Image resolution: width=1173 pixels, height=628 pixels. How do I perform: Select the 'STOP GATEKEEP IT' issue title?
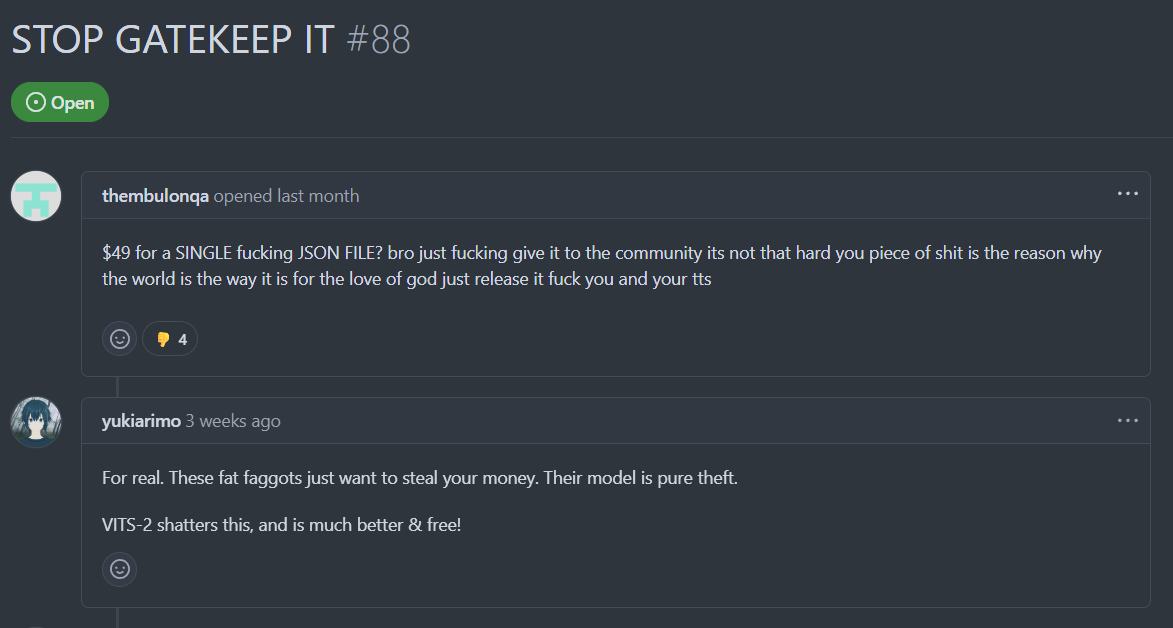(x=173, y=40)
